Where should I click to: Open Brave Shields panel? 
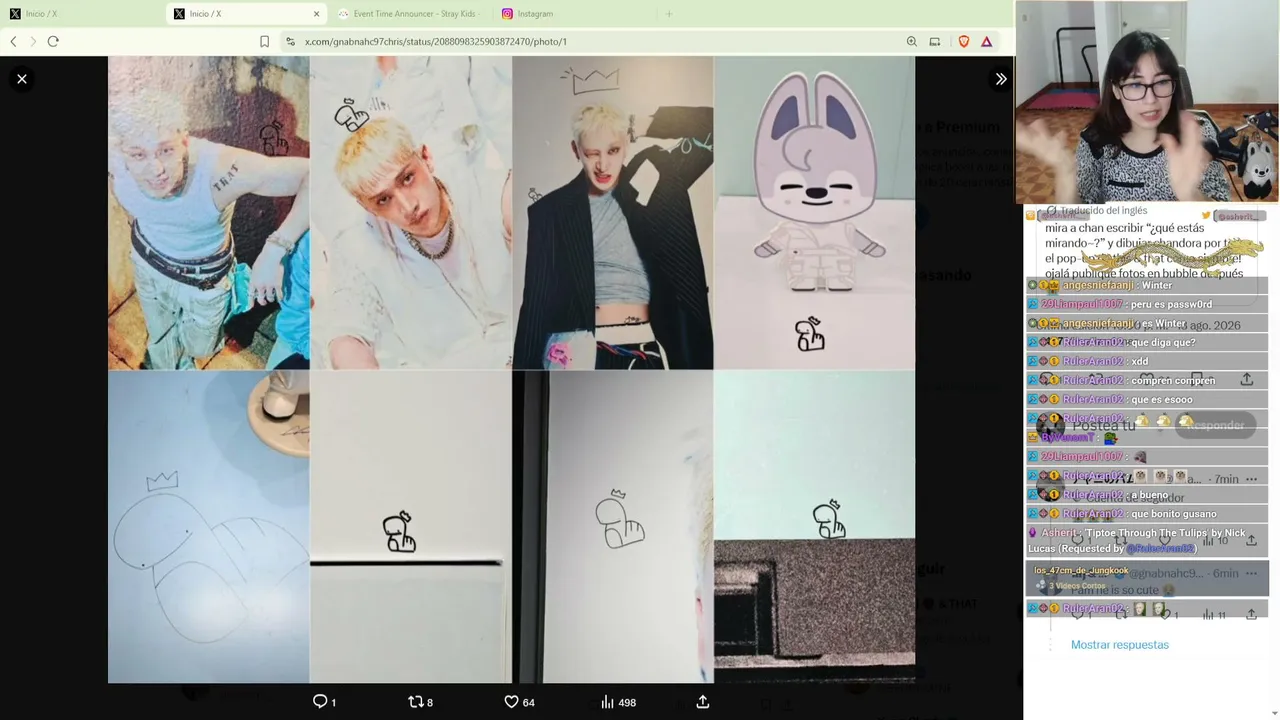pos(964,41)
